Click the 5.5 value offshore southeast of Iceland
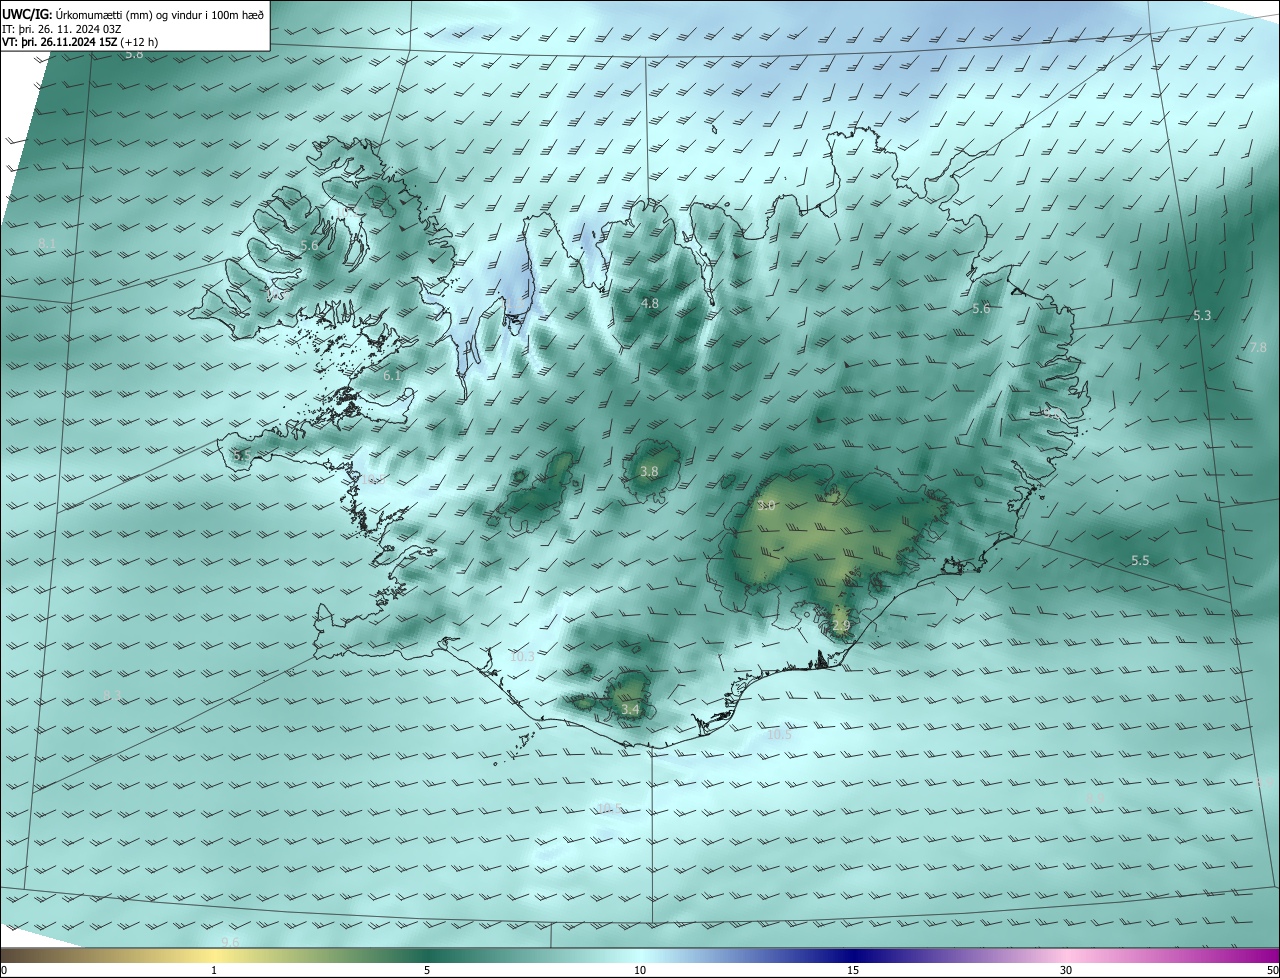1280x978 pixels. tap(1140, 561)
